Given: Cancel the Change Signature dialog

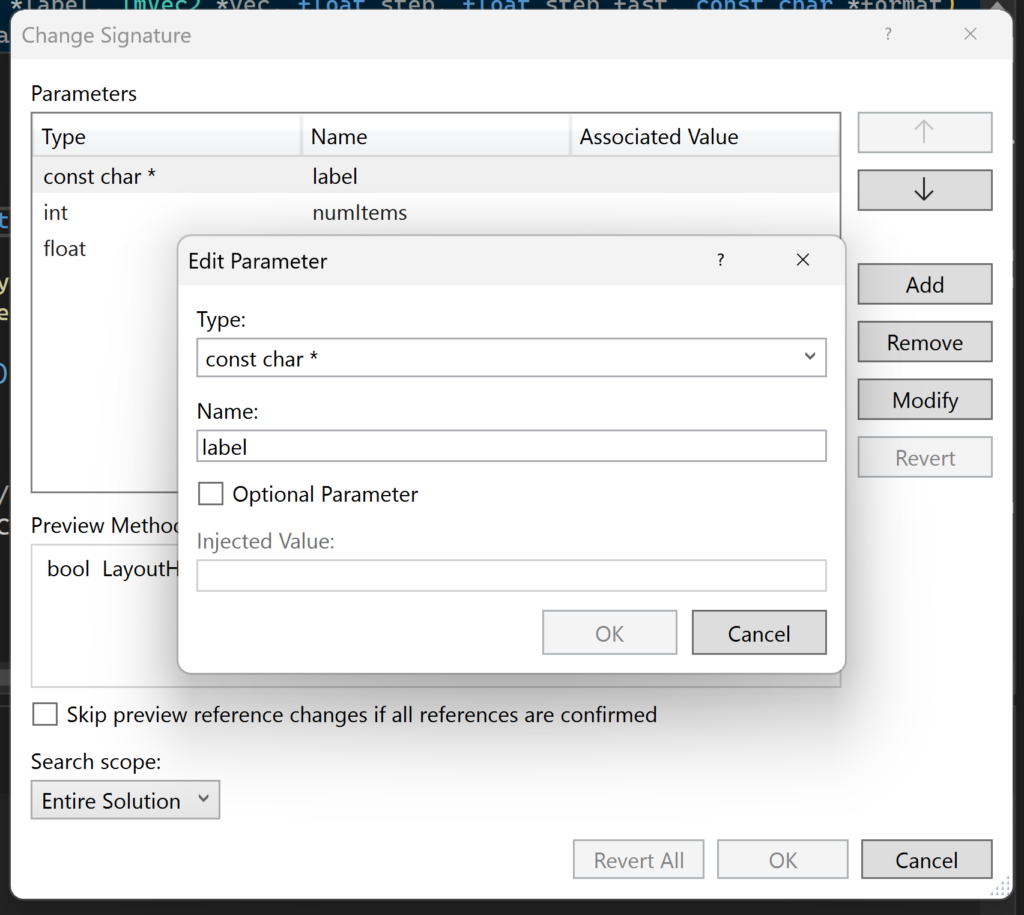Looking at the screenshot, I should (x=926, y=859).
